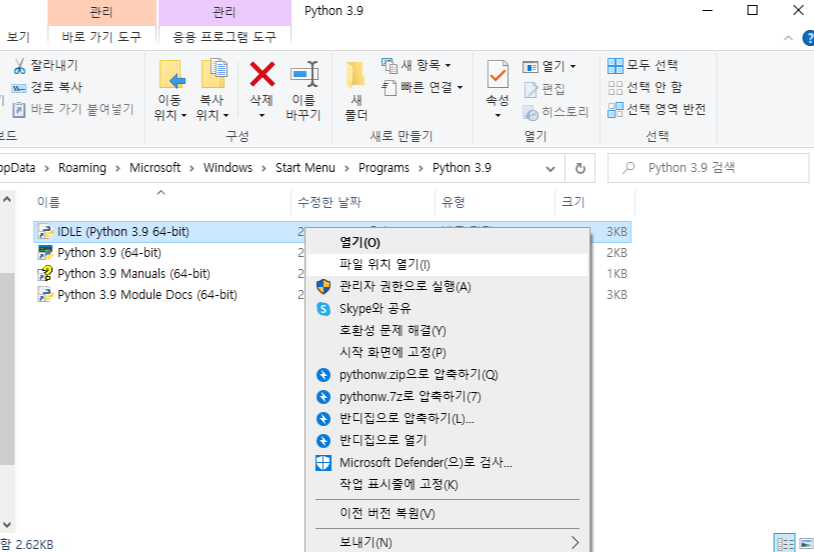Expand the Send to (보내기(N)) submenu

(447, 543)
